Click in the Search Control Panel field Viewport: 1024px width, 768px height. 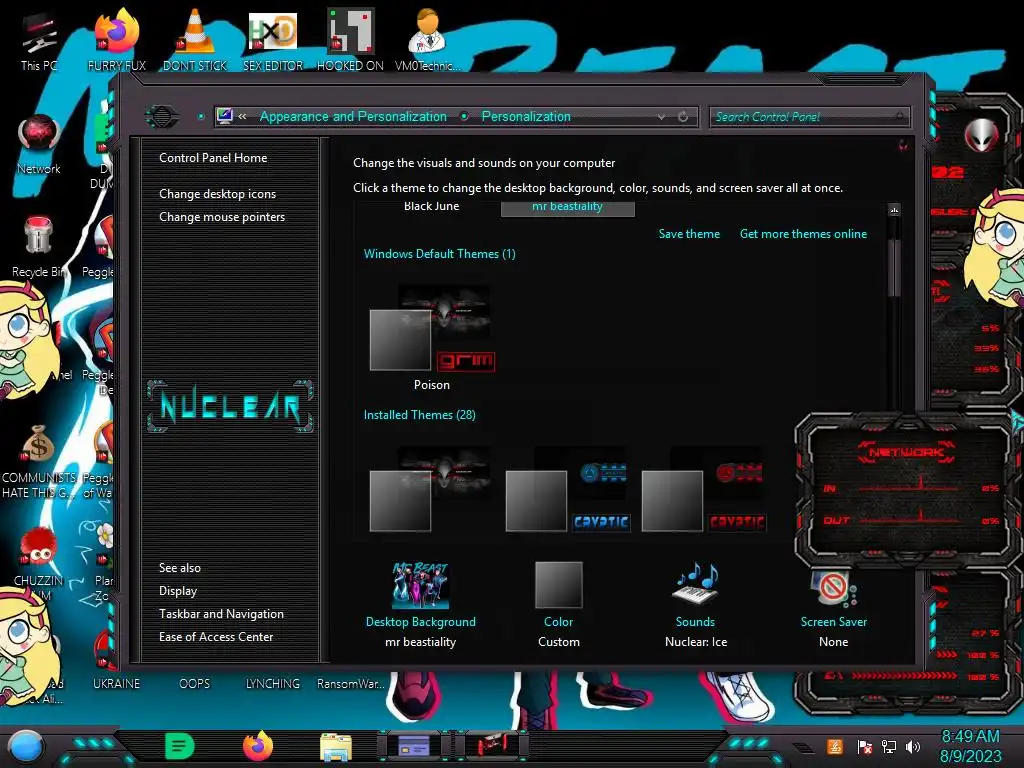(x=809, y=117)
